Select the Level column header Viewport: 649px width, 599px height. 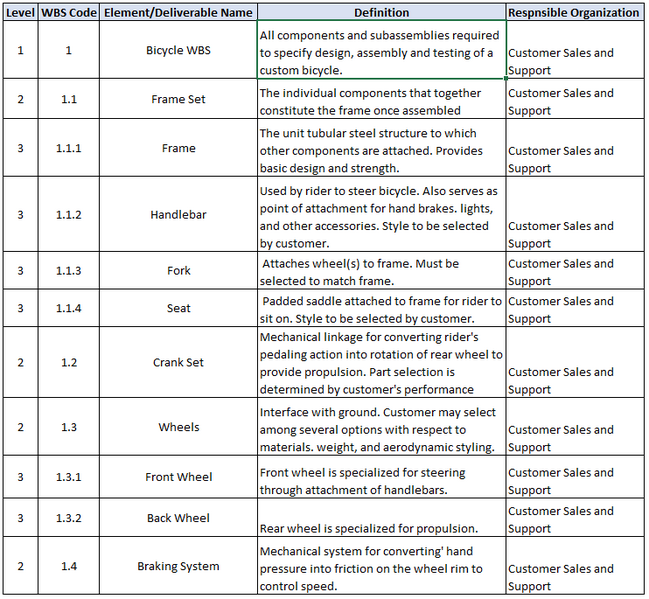click(20, 12)
